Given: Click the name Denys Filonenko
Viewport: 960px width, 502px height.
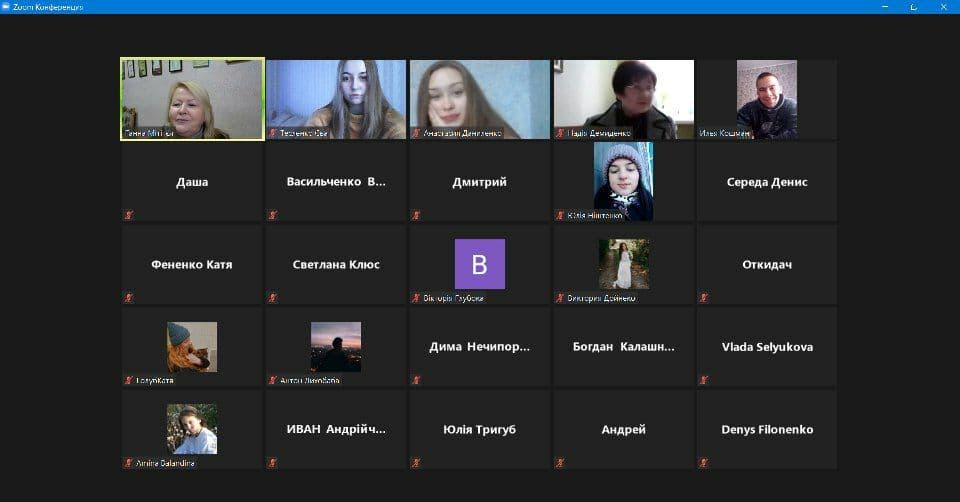Looking at the screenshot, I should [x=767, y=429].
